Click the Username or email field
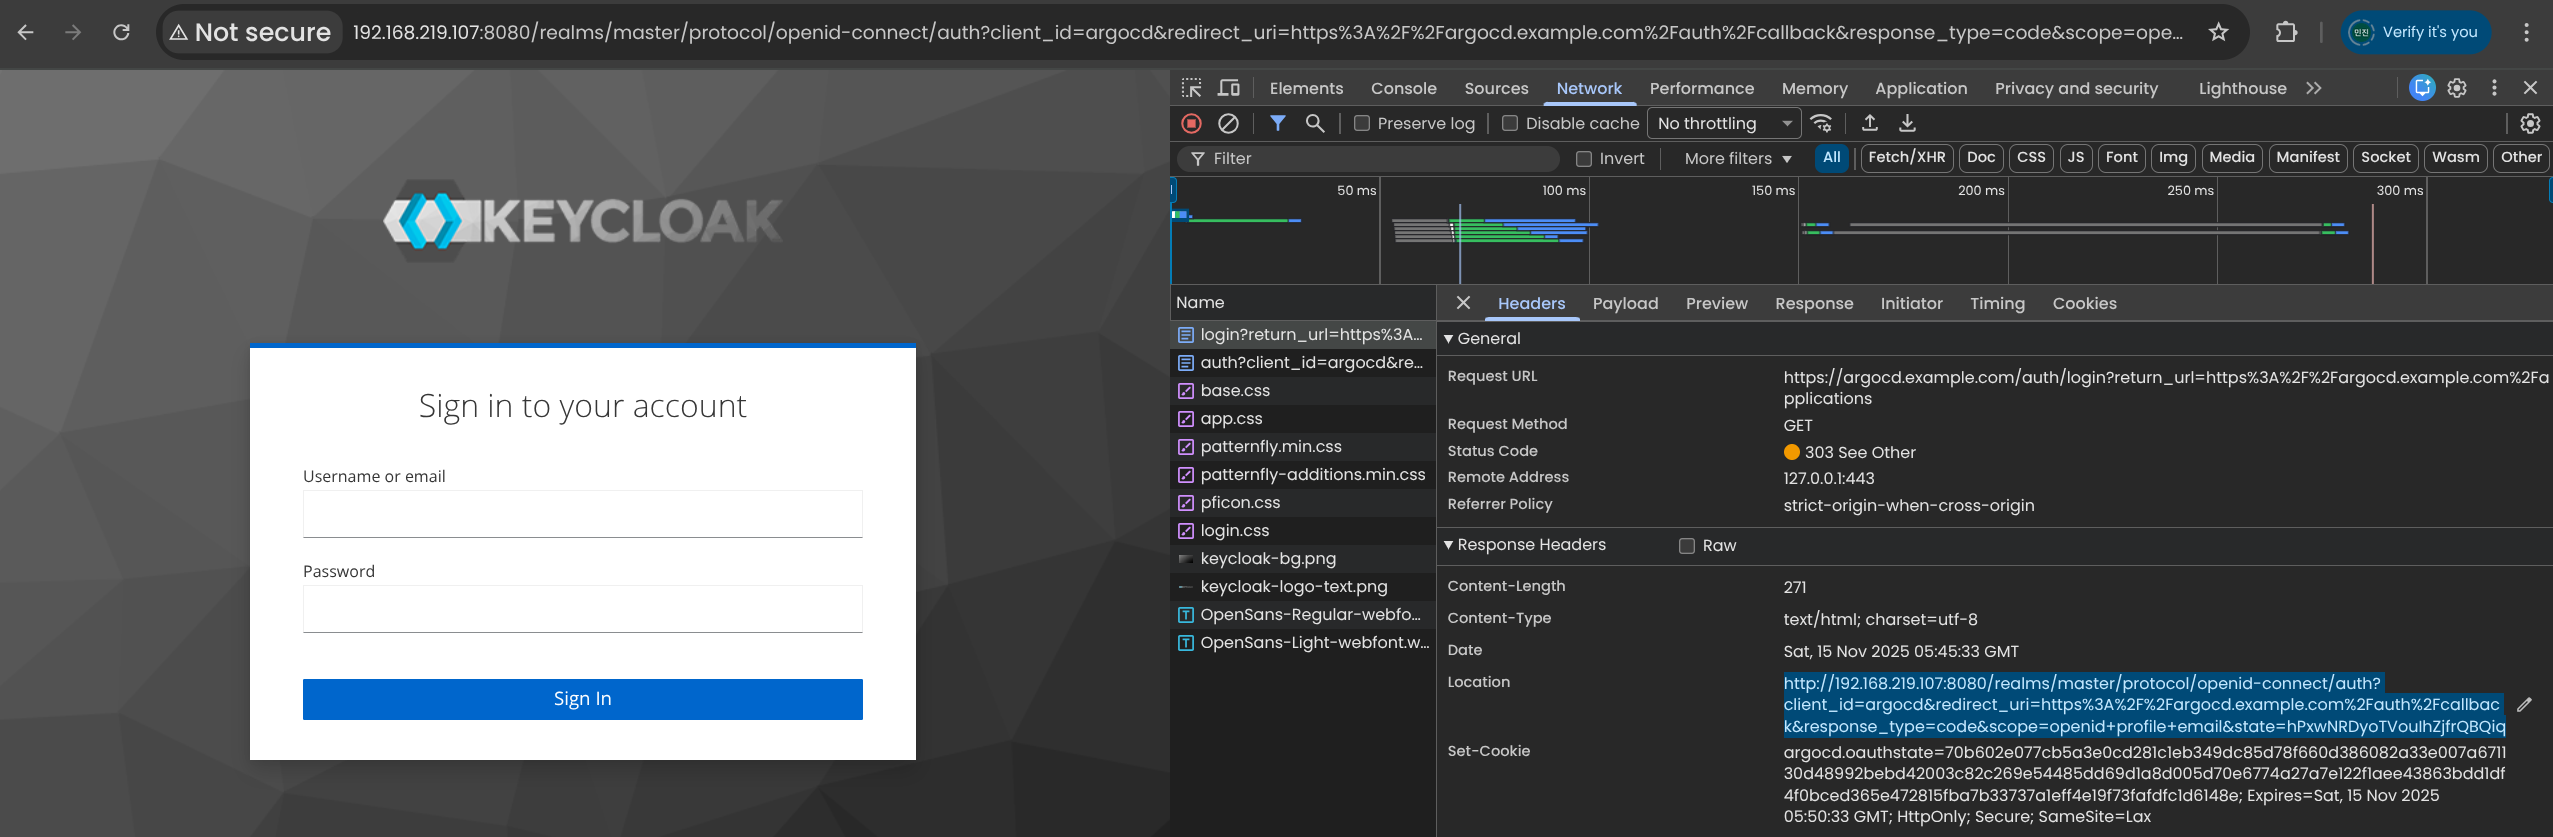Viewport: 2553px width, 837px height. [582, 514]
